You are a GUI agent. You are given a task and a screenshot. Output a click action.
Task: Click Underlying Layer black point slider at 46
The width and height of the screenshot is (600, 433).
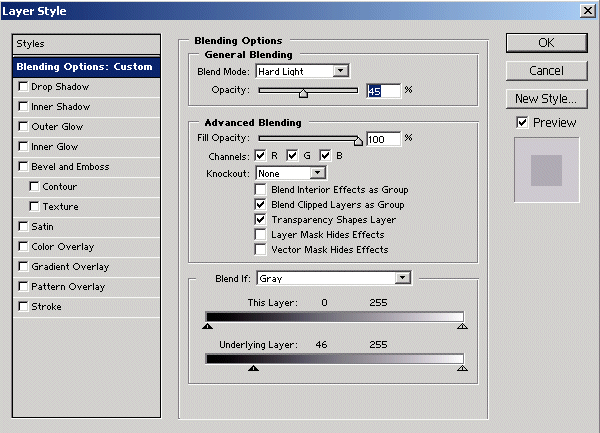[253, 368]
